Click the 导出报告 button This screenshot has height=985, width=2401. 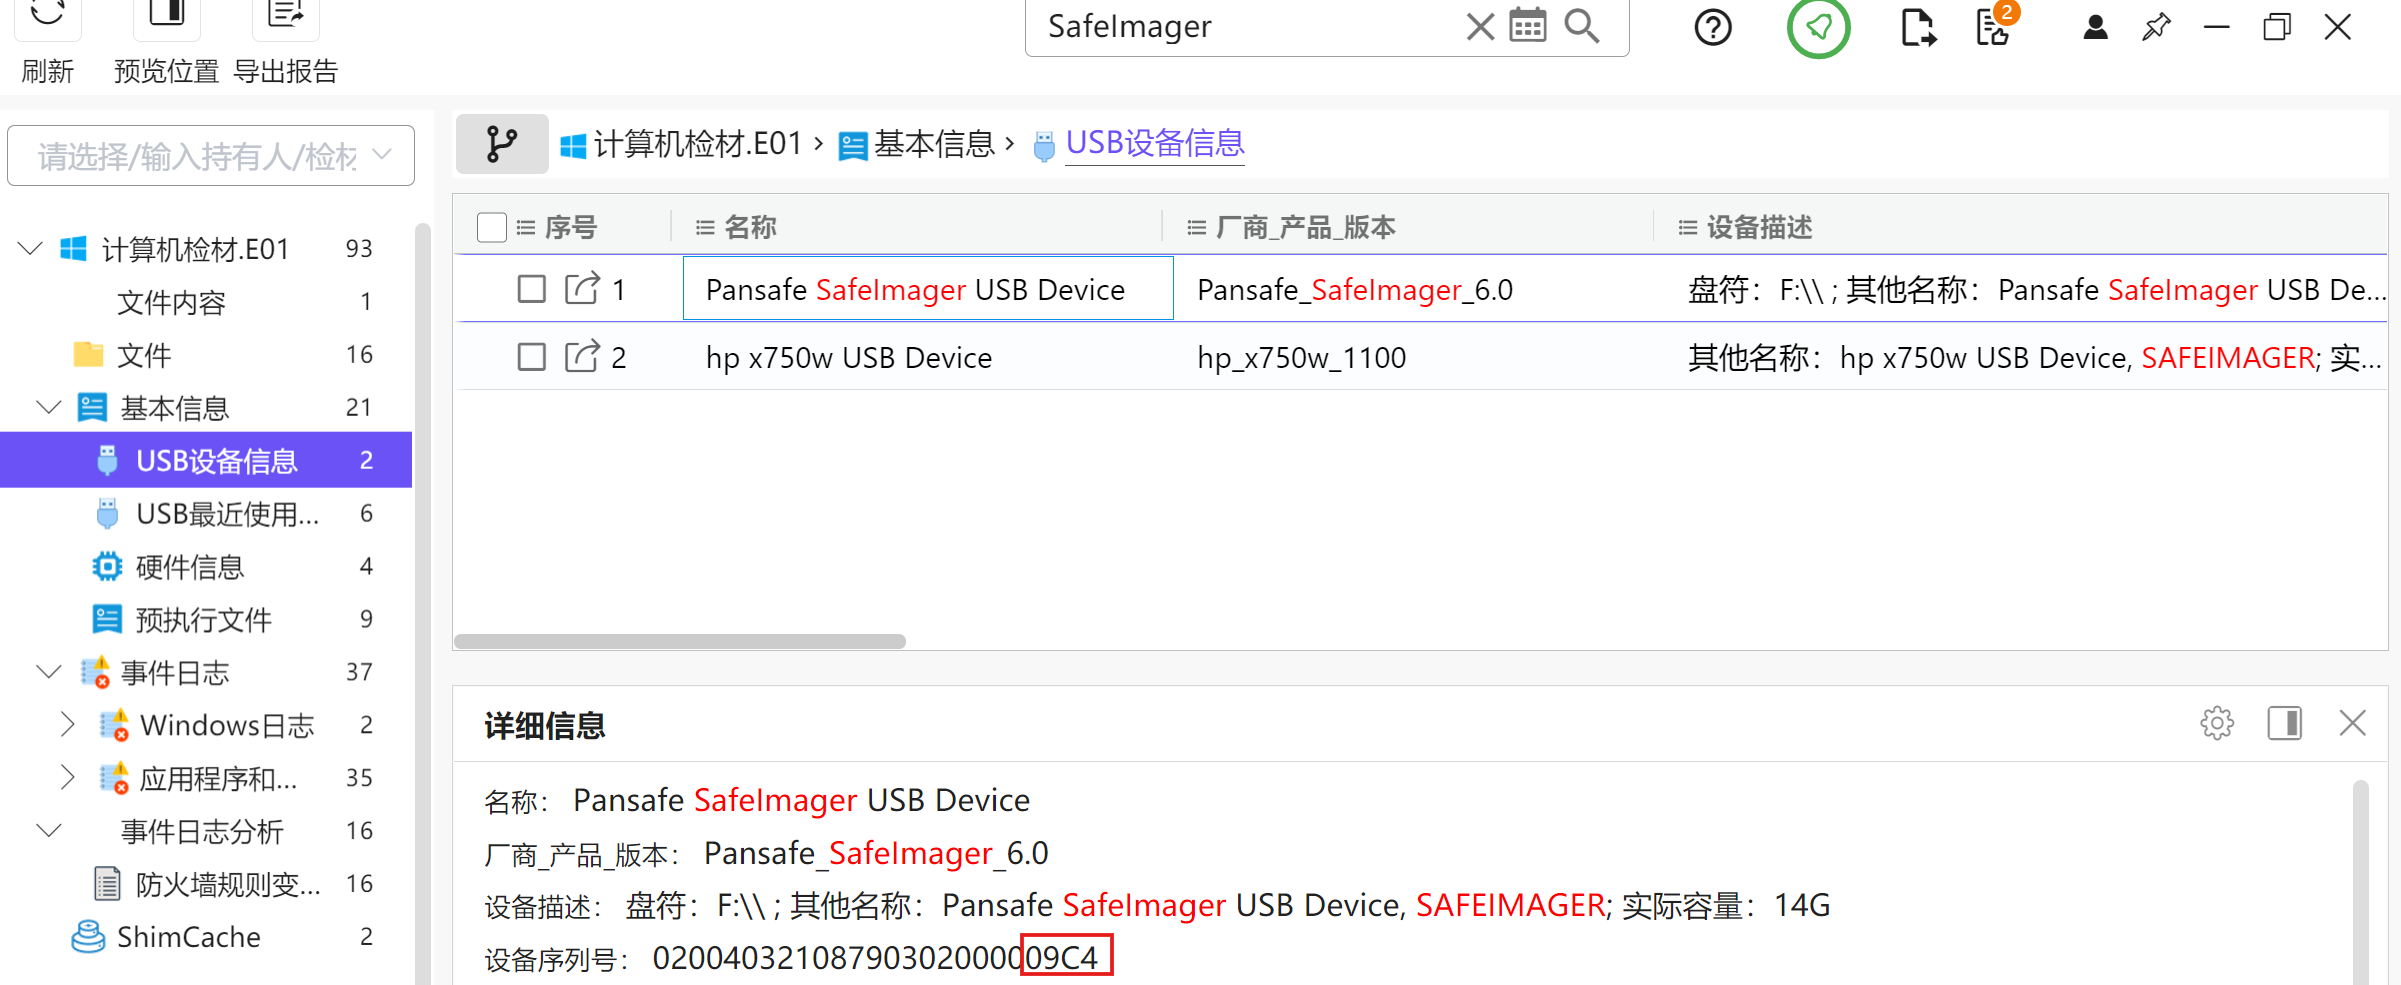(x=285, y=45)
